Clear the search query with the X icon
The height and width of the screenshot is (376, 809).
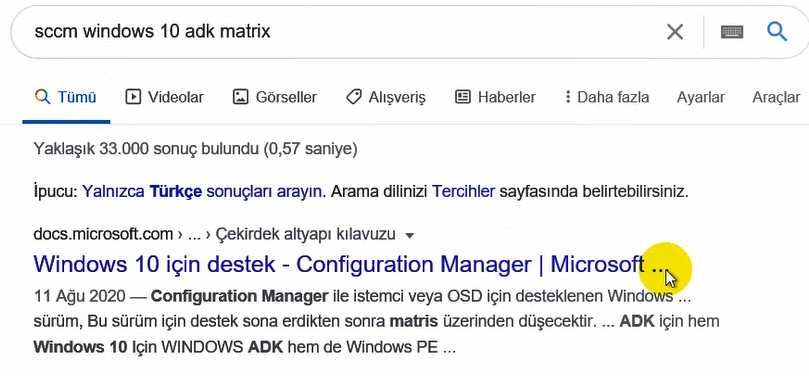[675, 32]
